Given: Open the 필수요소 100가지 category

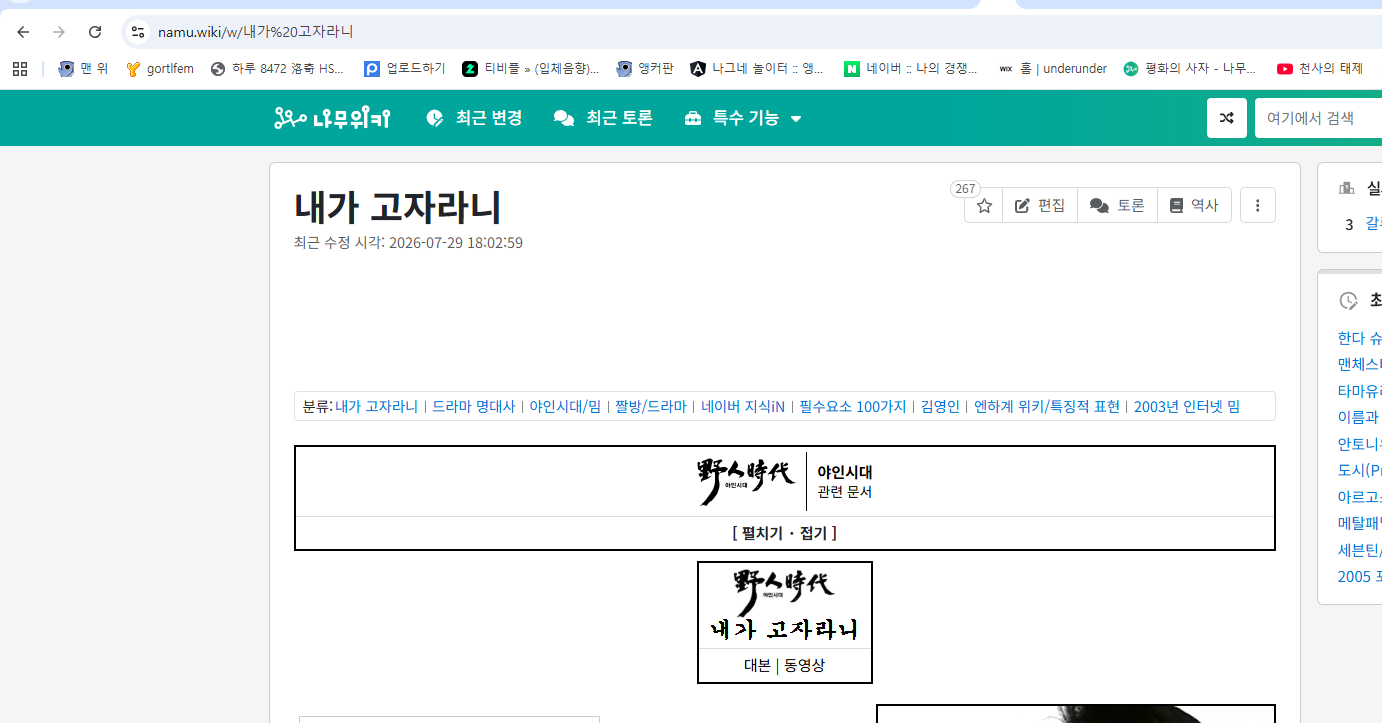Looking at the screenshot, I should tap(853, 407).
